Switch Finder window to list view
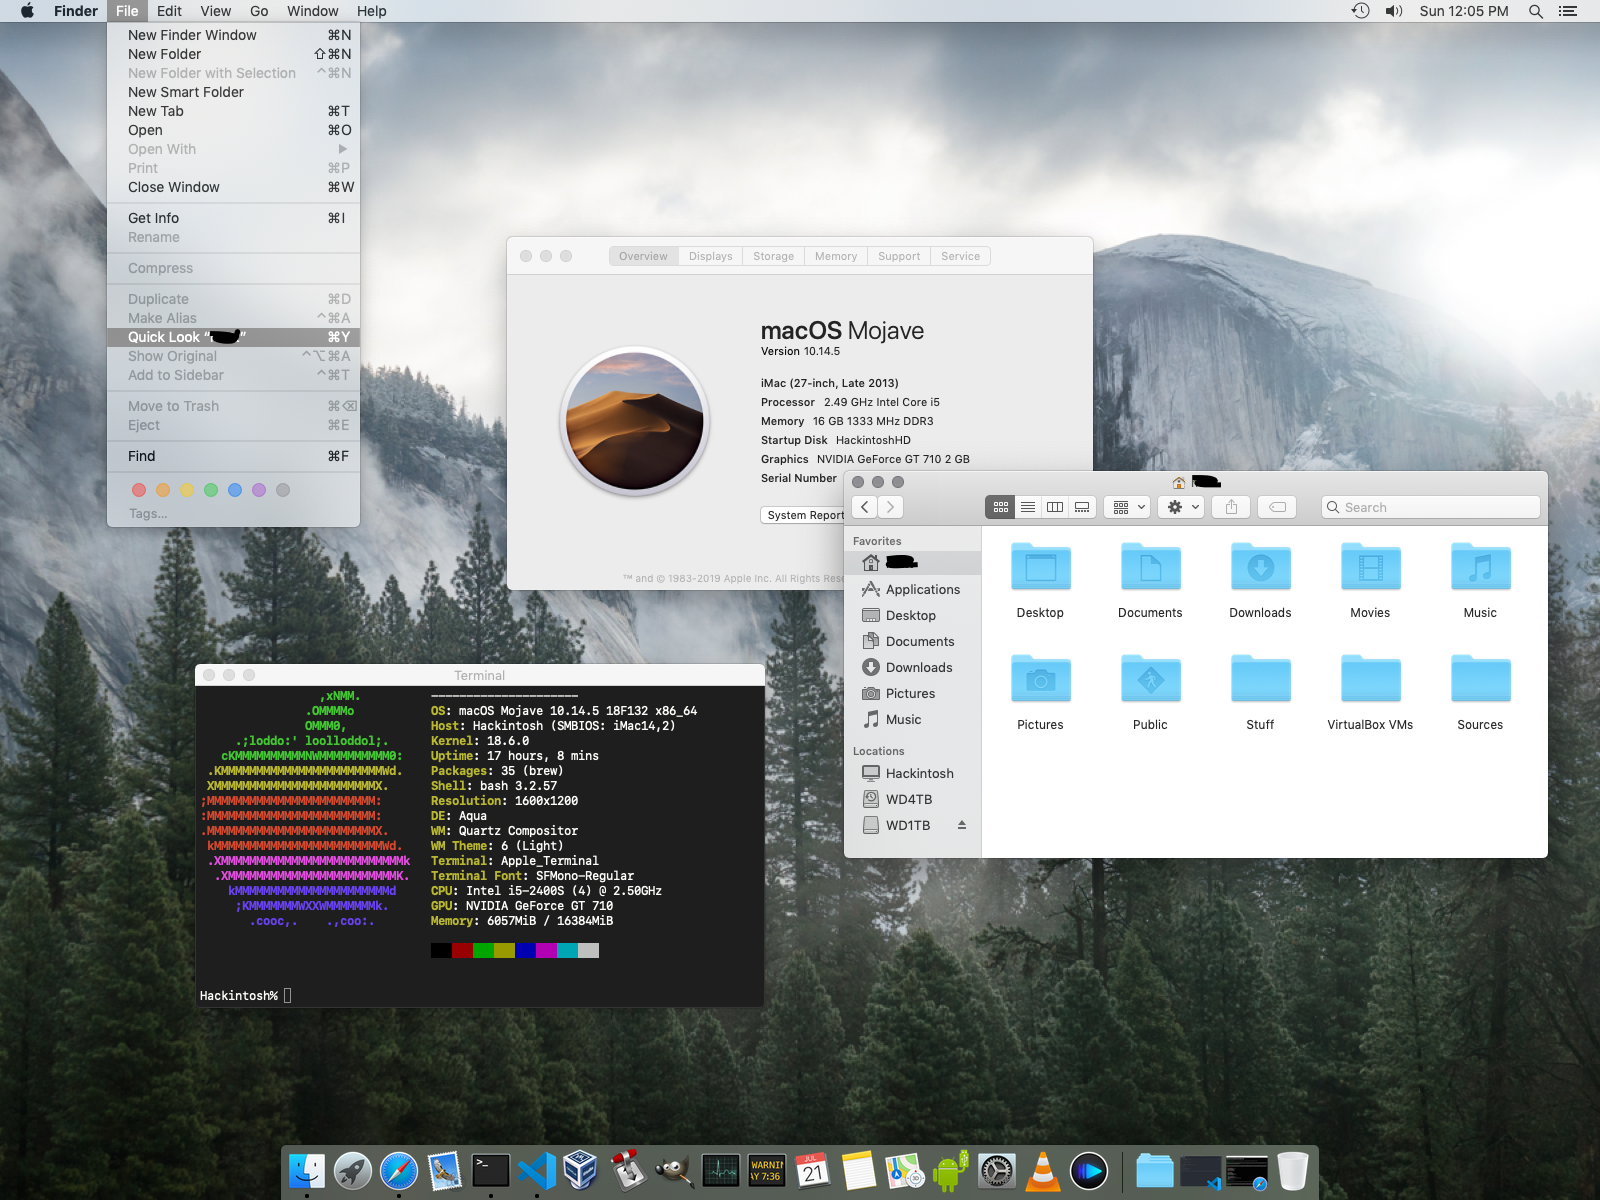This screenshot has width=1600, height=1200. [x=1028, y=507]
